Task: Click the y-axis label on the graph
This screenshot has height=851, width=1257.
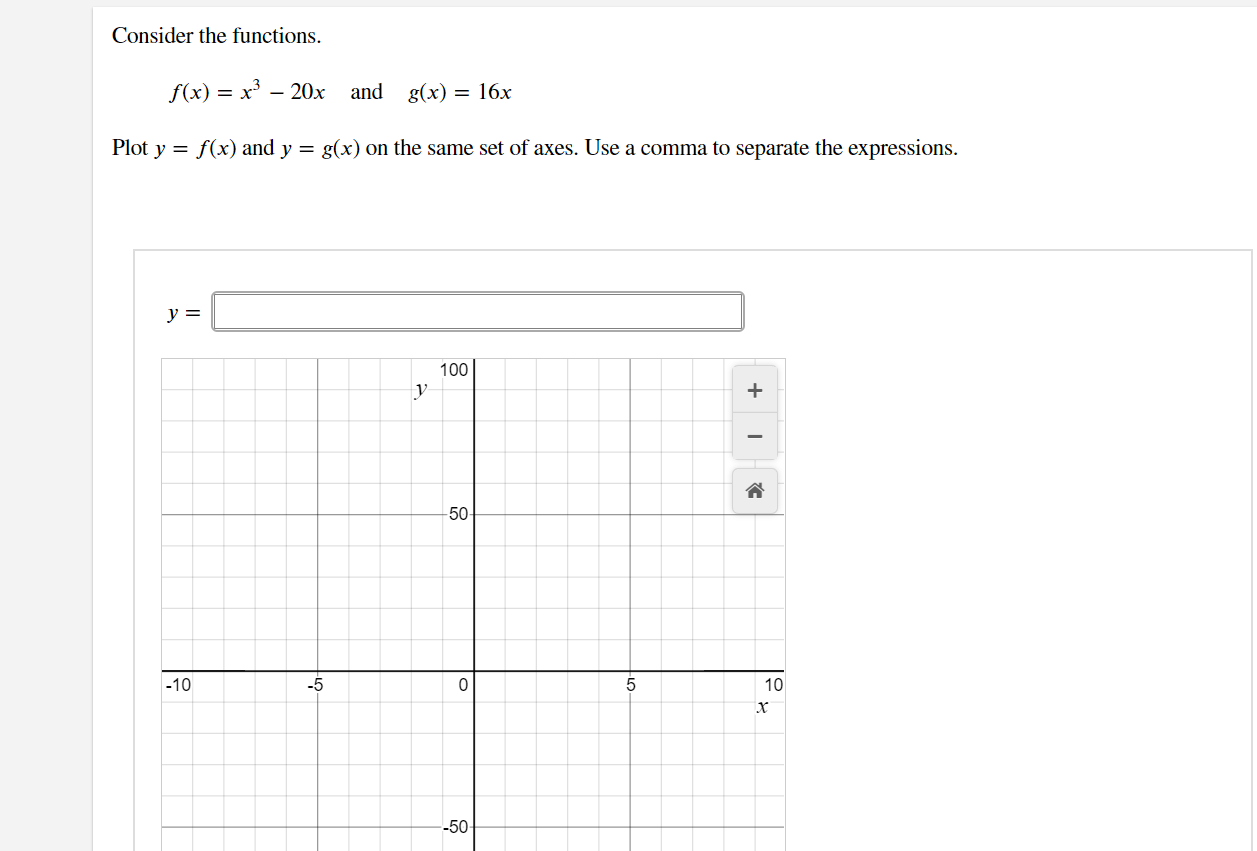Action: click(x=420, y=388)
